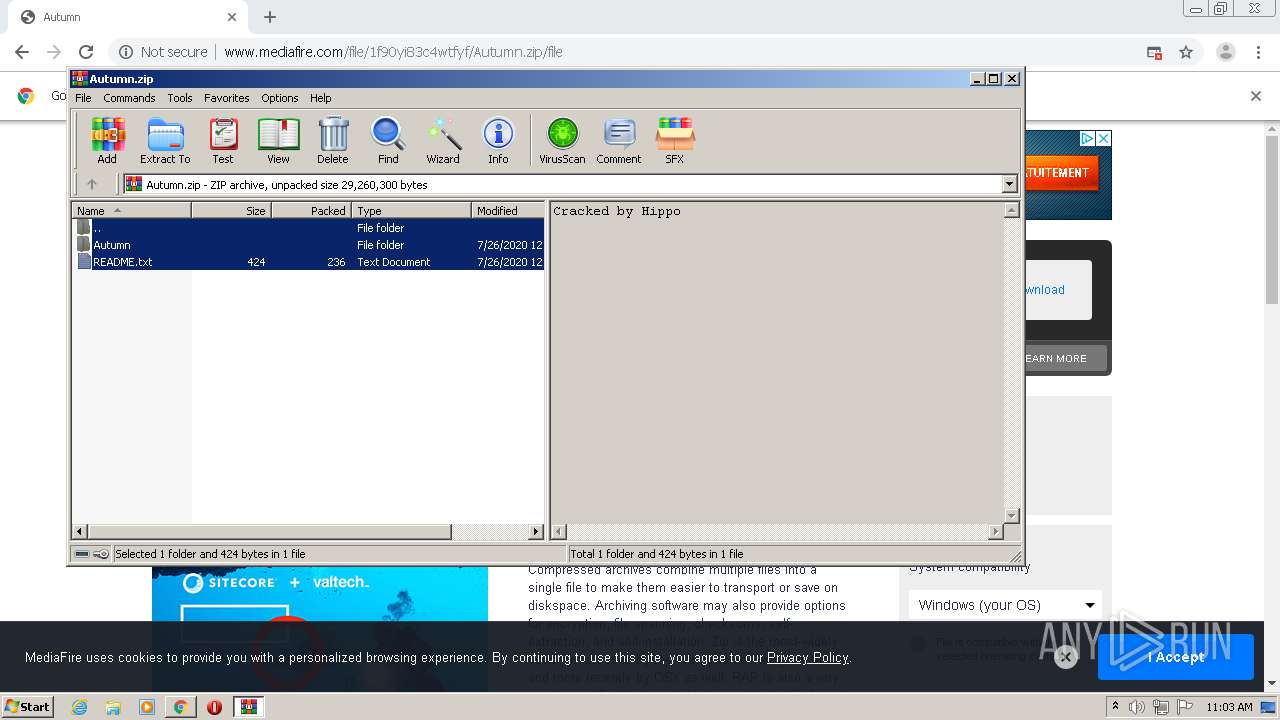Open the Find magnifier tool

point(388,140)
